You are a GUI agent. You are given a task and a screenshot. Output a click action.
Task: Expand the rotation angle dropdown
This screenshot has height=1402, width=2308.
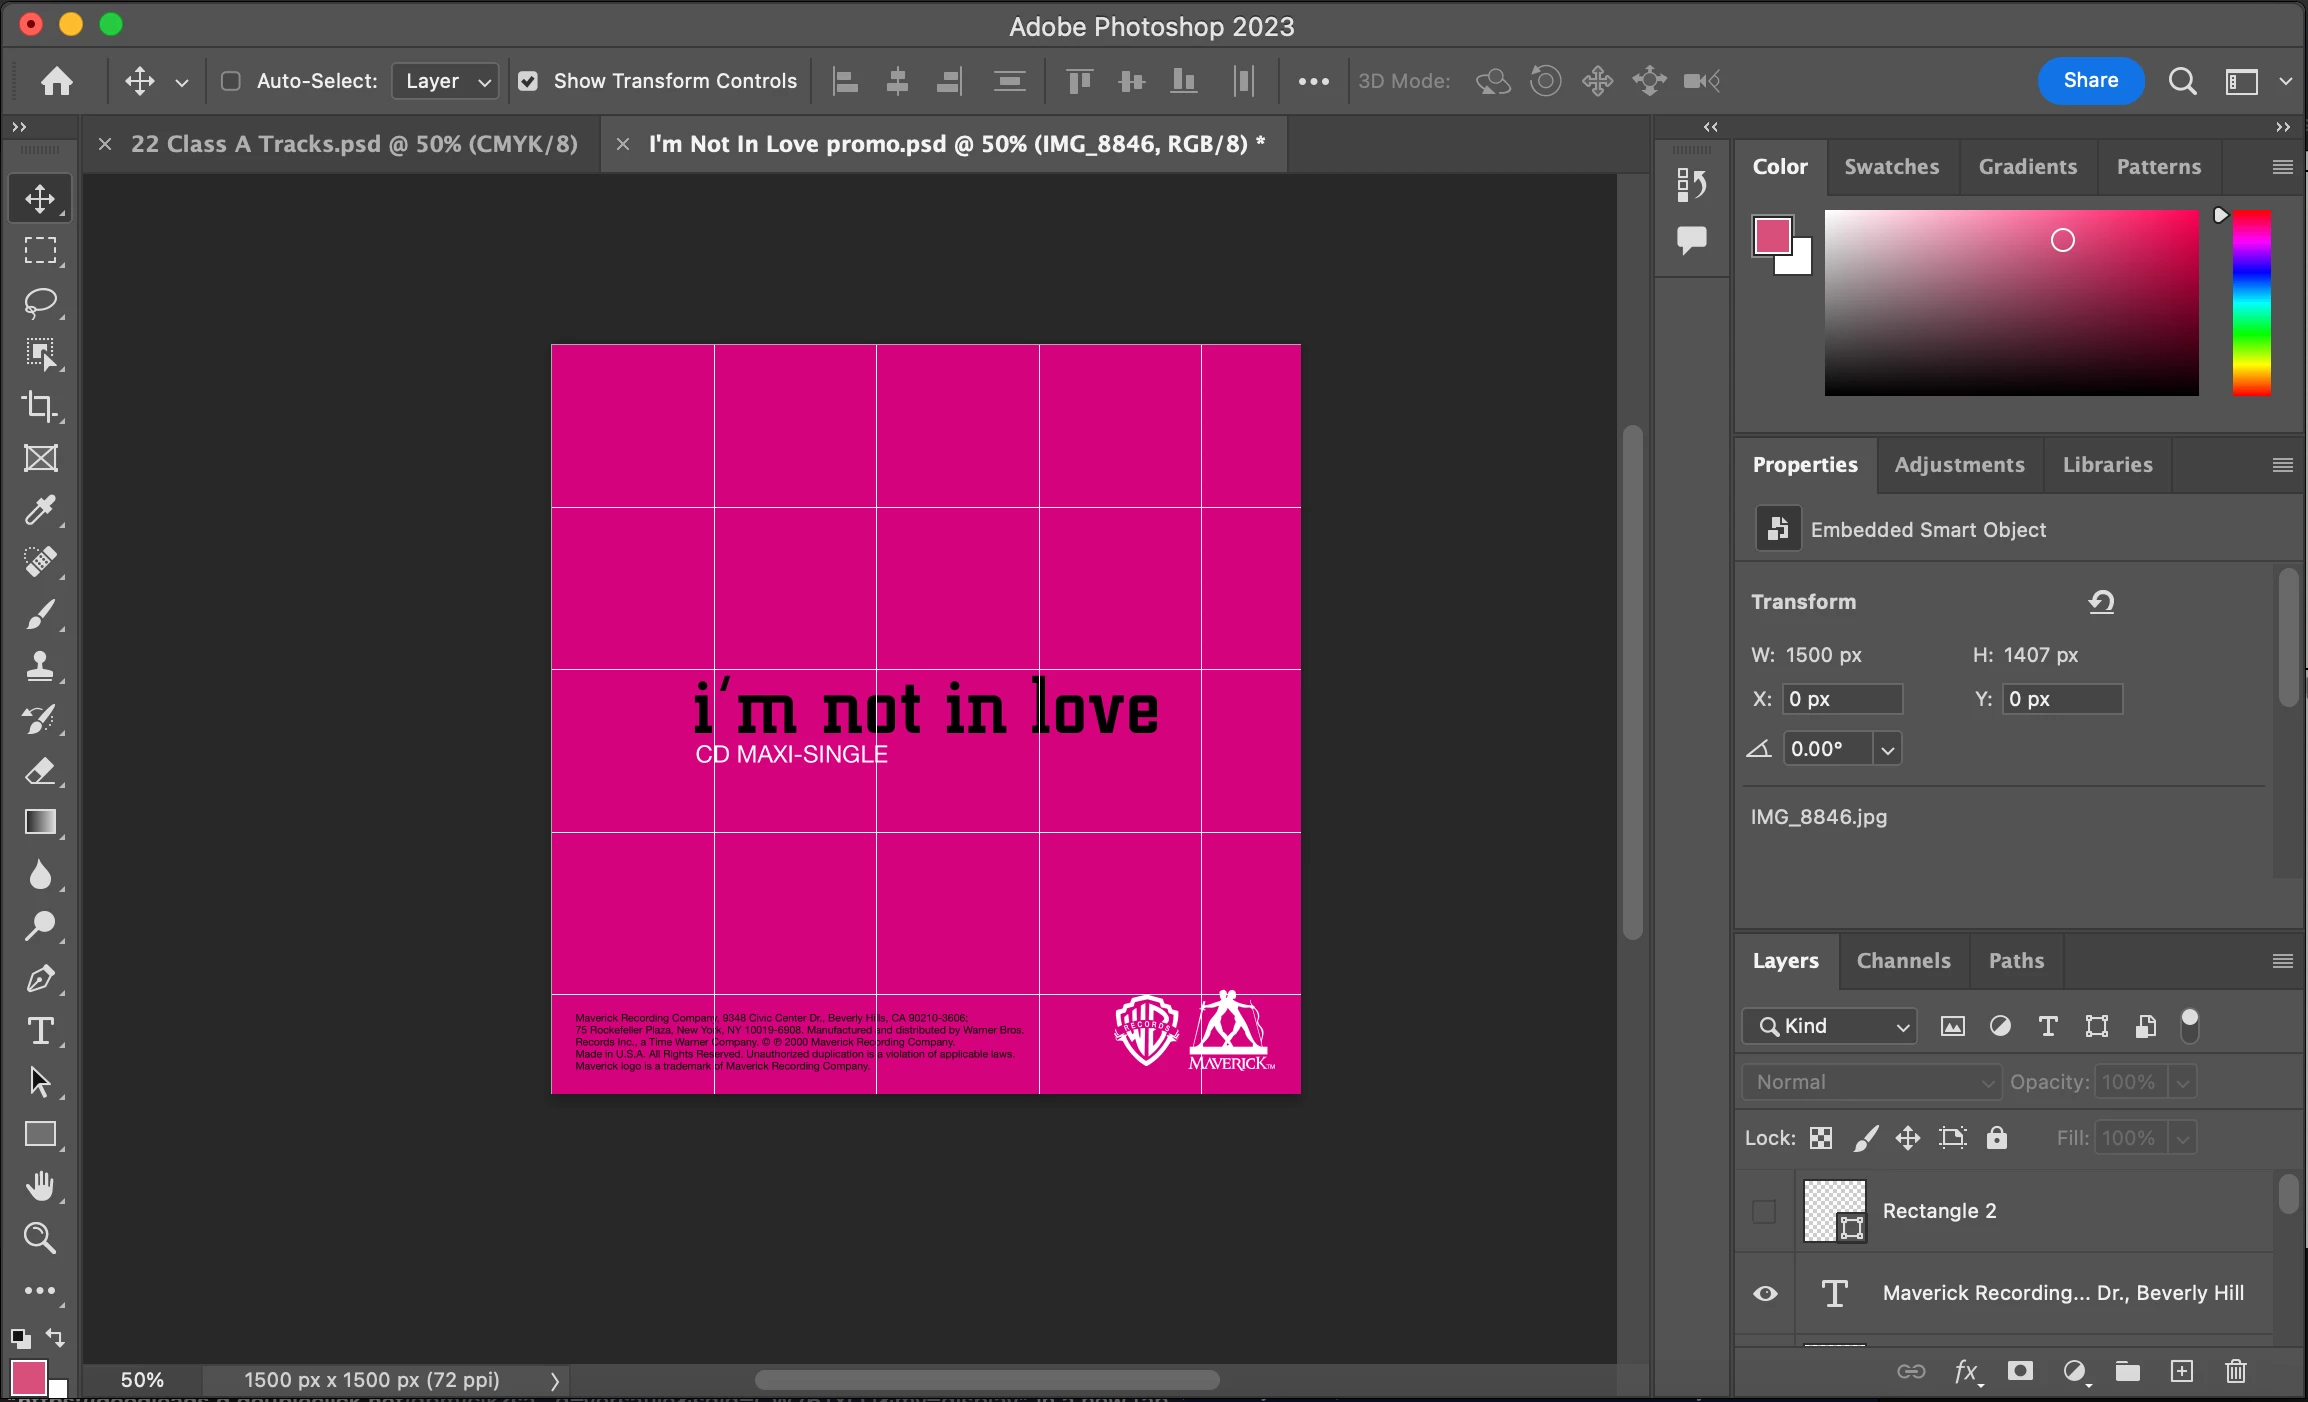coord(1887,749)
